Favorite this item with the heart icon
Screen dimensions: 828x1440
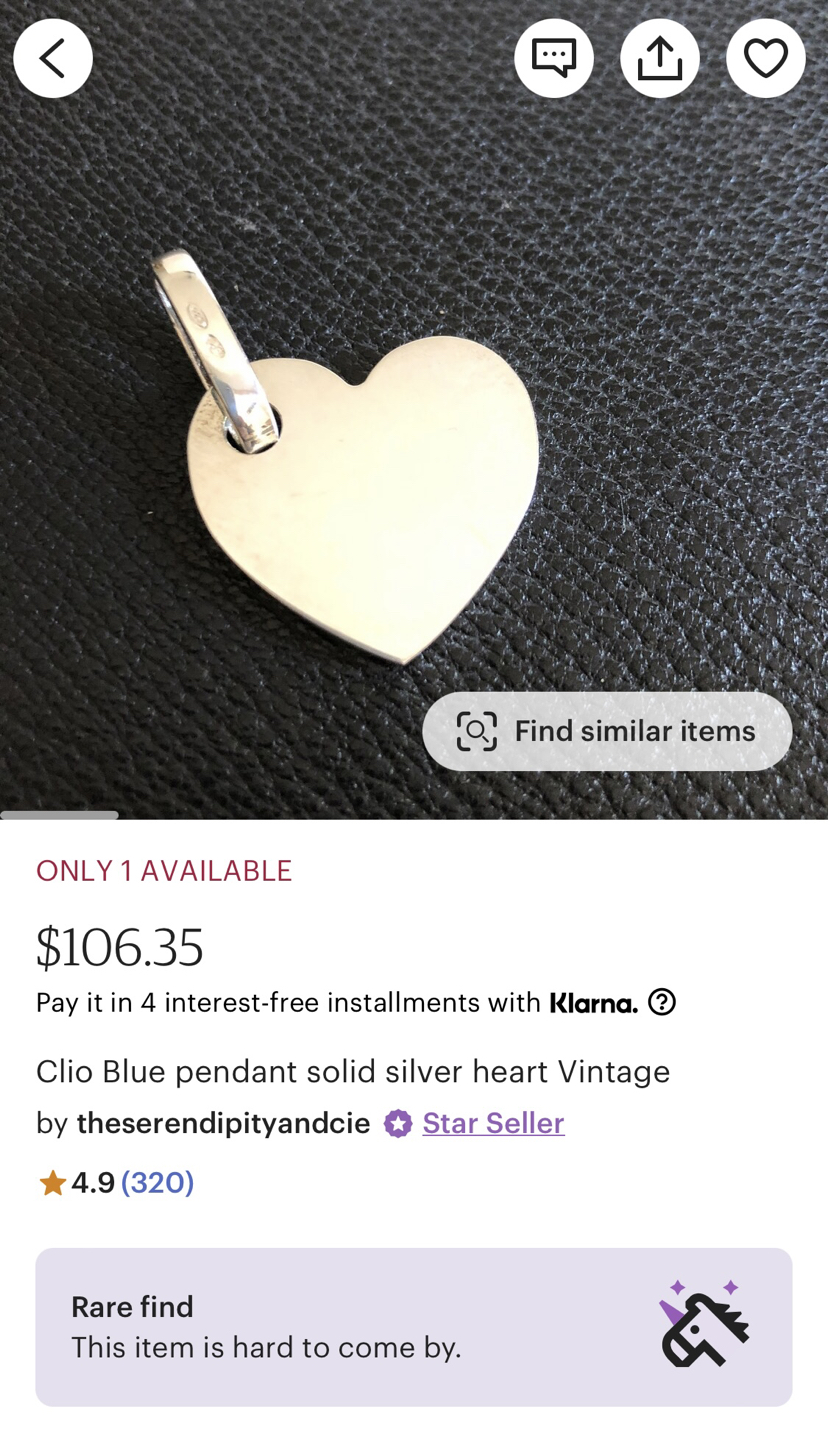(765, 58)
